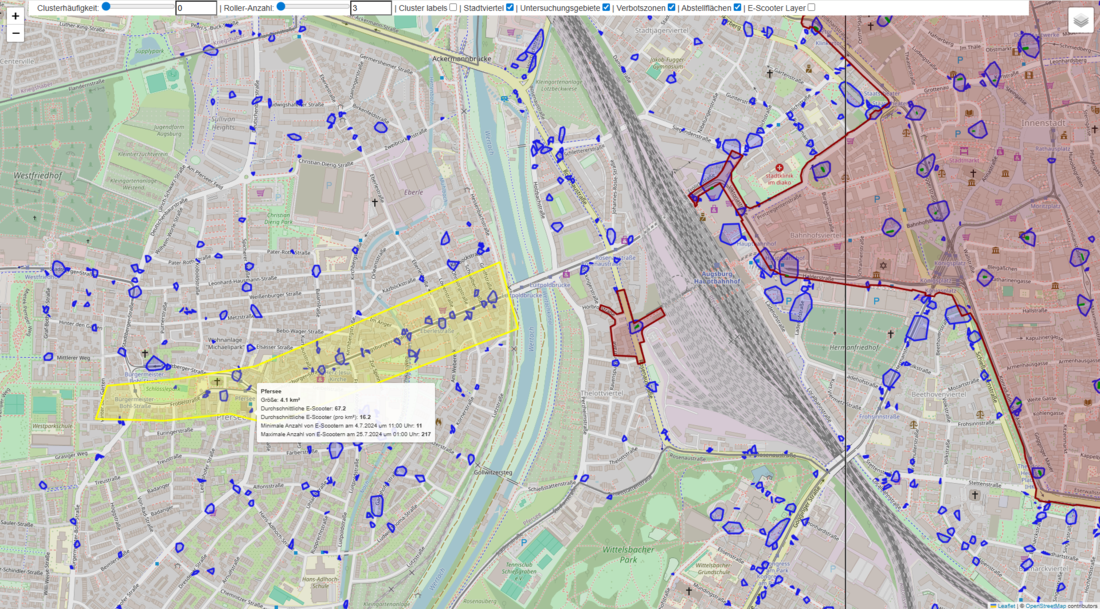Click the Star of David synagogue icon

pyautogui.click(x=883, y=266)
